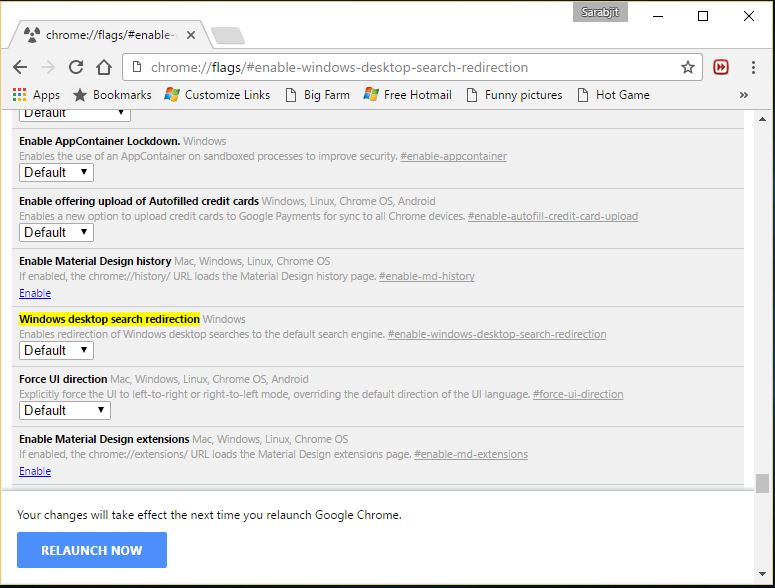Click the scrollbar up arrow
Image resolution: width=775 pixels, height=588 pixels.
pyautogui.click(x=762, y=119)
